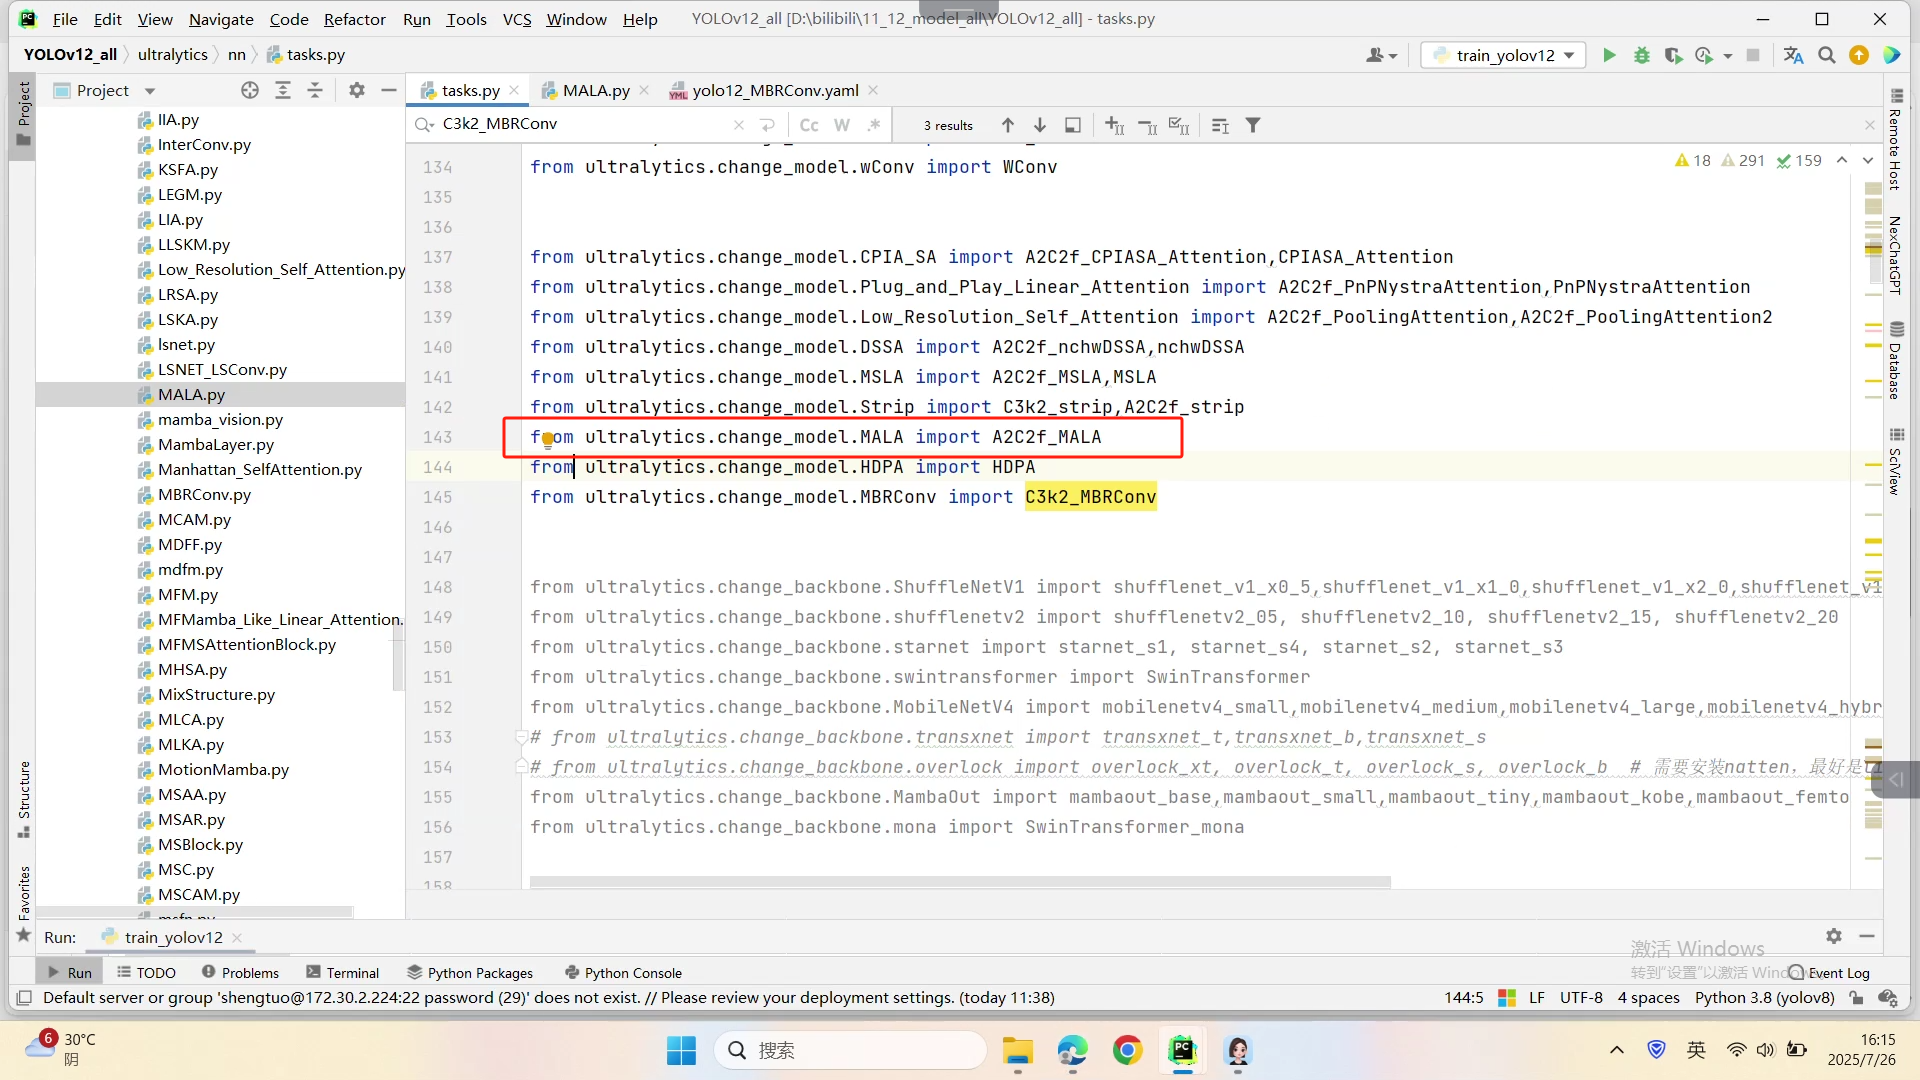Expand all in Project panel

pos(283,90)
